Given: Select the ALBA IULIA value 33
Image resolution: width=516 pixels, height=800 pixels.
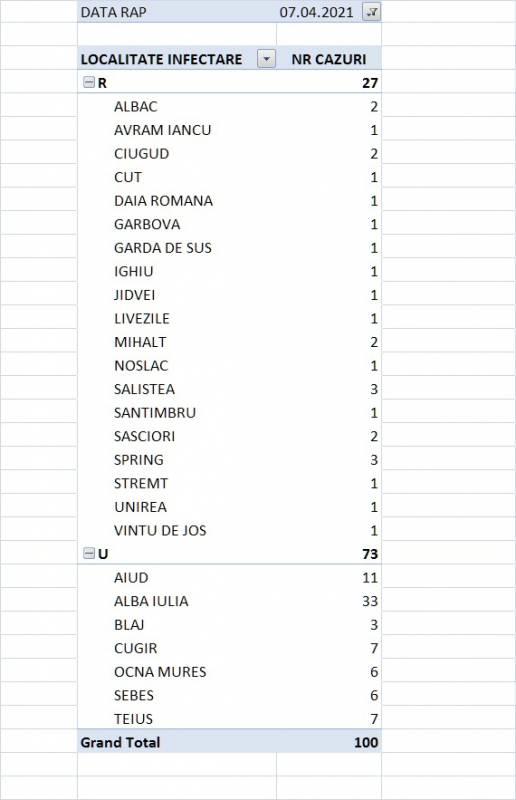Looking at the screenshot, I should coord(329,601).
